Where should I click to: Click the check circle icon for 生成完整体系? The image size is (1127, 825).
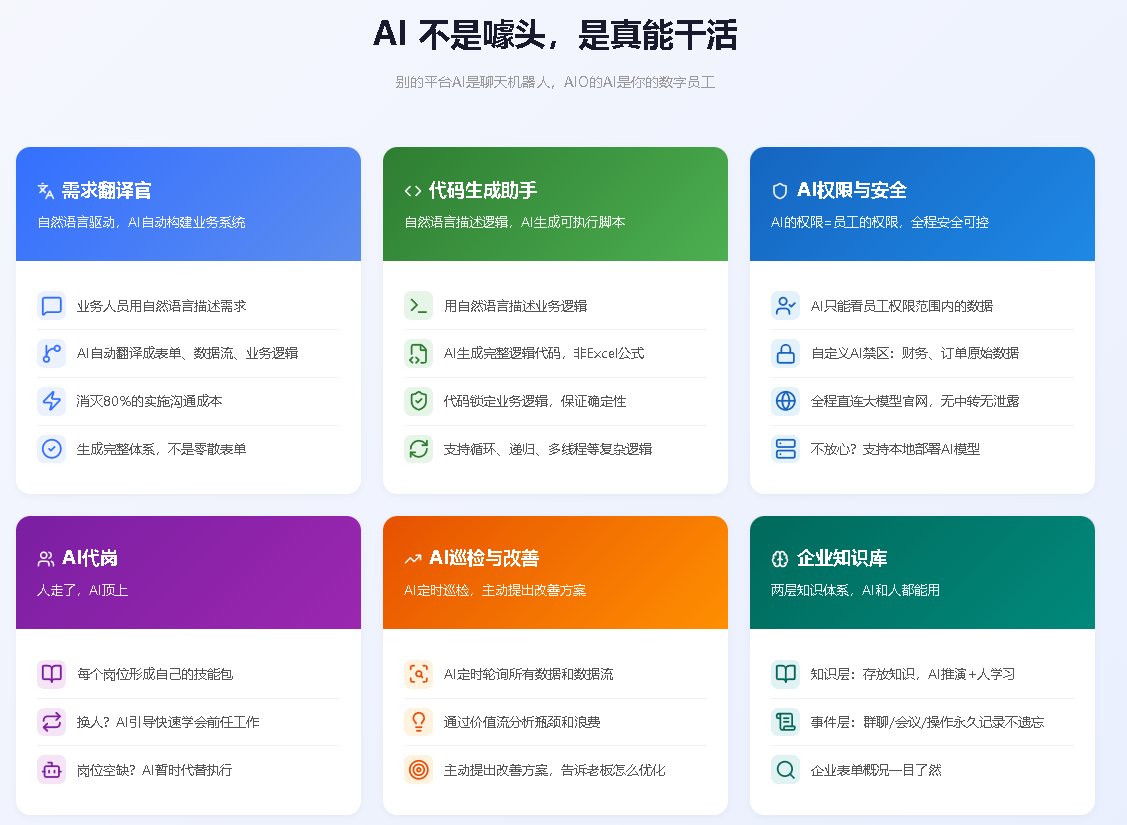click(x=52, y=449)
